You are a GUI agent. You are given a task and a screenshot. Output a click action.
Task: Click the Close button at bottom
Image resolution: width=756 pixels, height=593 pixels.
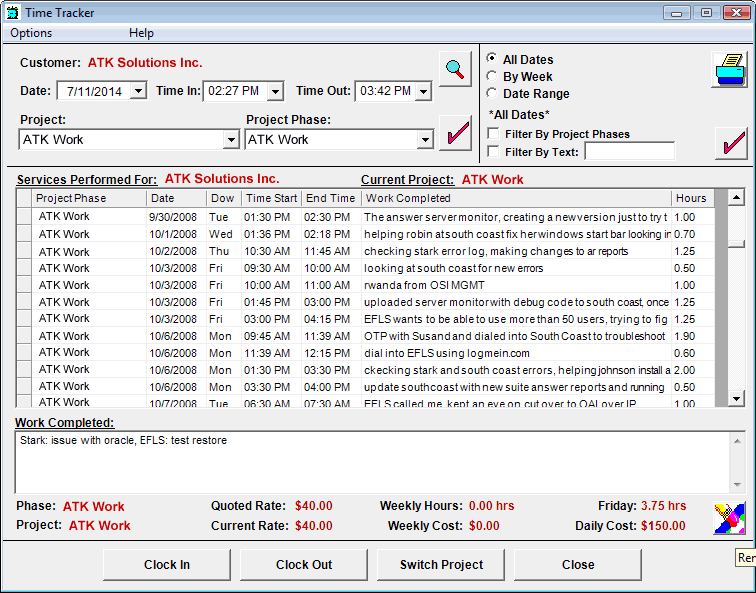click(x=578, y=565)
